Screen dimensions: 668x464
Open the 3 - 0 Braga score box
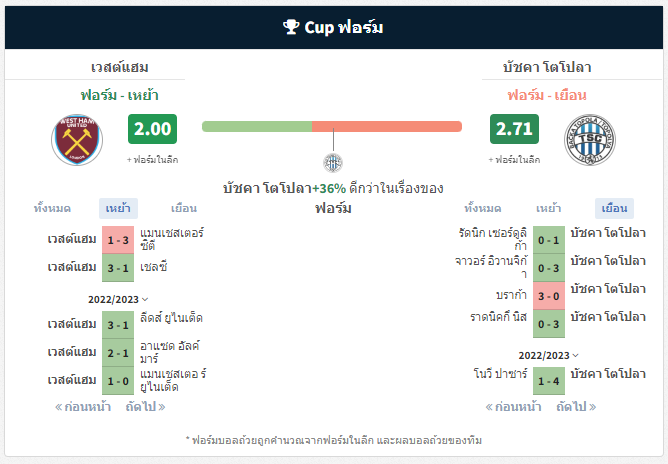549,296
